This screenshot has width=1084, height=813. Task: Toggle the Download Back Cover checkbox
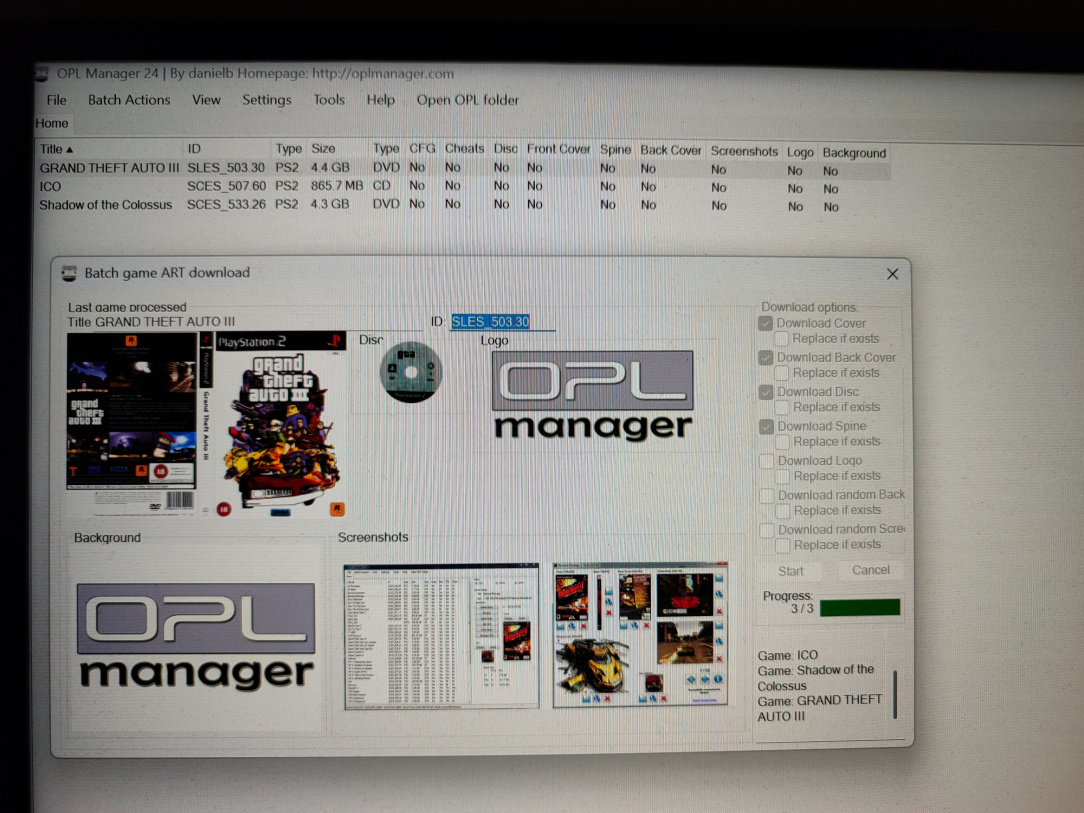point(765,357)
